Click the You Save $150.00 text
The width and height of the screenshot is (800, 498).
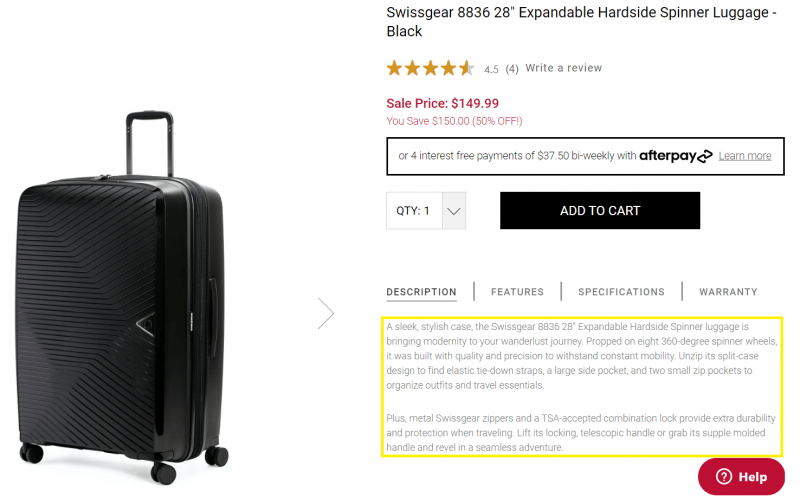454,121
